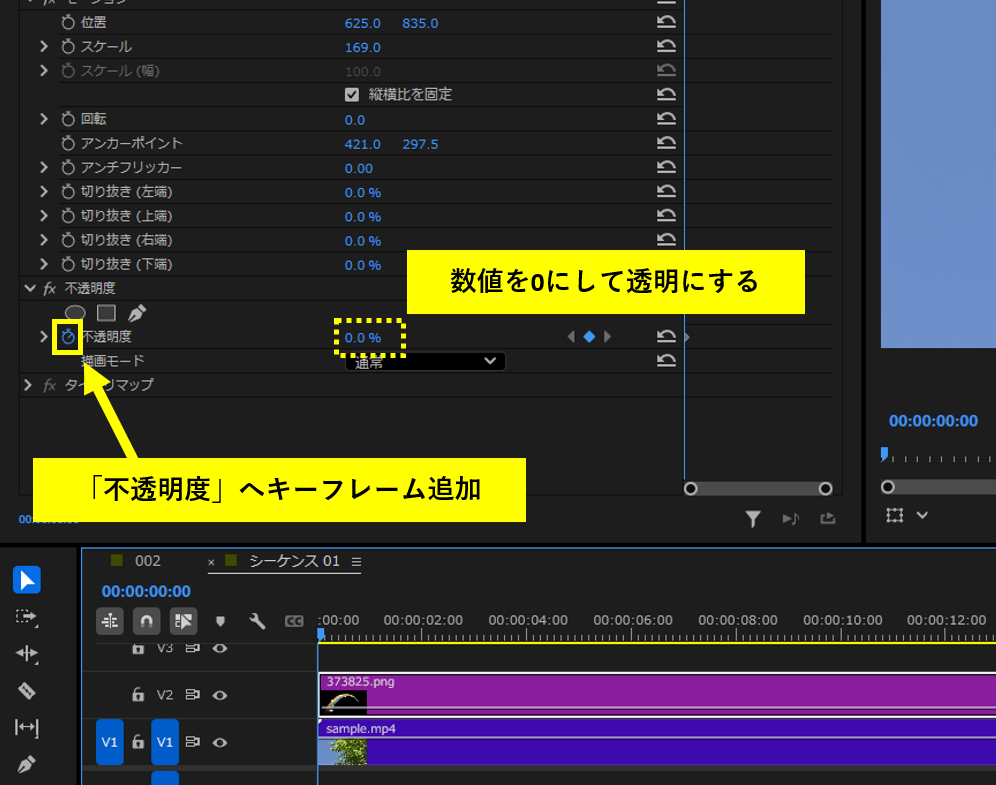The height and width of the screenshot is (785, 996).
Task: Collapse the 不透明度 effect section
Action: [x=29, y=288]
